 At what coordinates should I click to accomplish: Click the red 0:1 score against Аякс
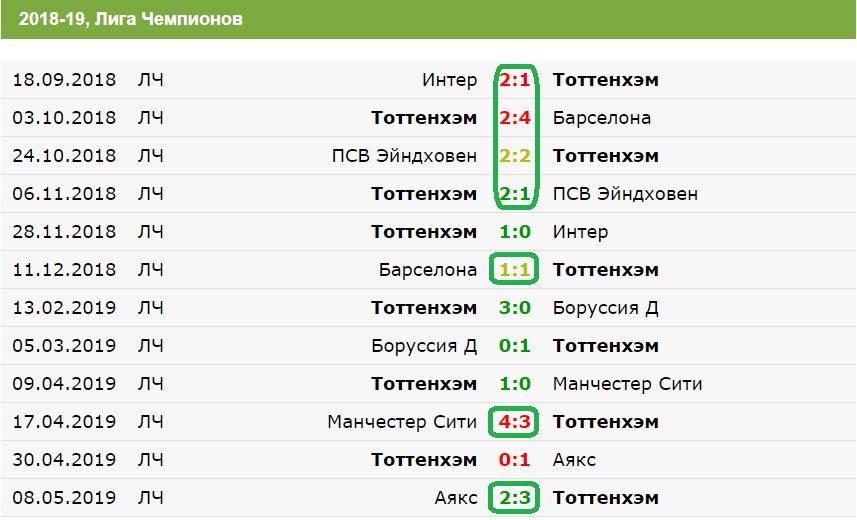pos(515,460)
